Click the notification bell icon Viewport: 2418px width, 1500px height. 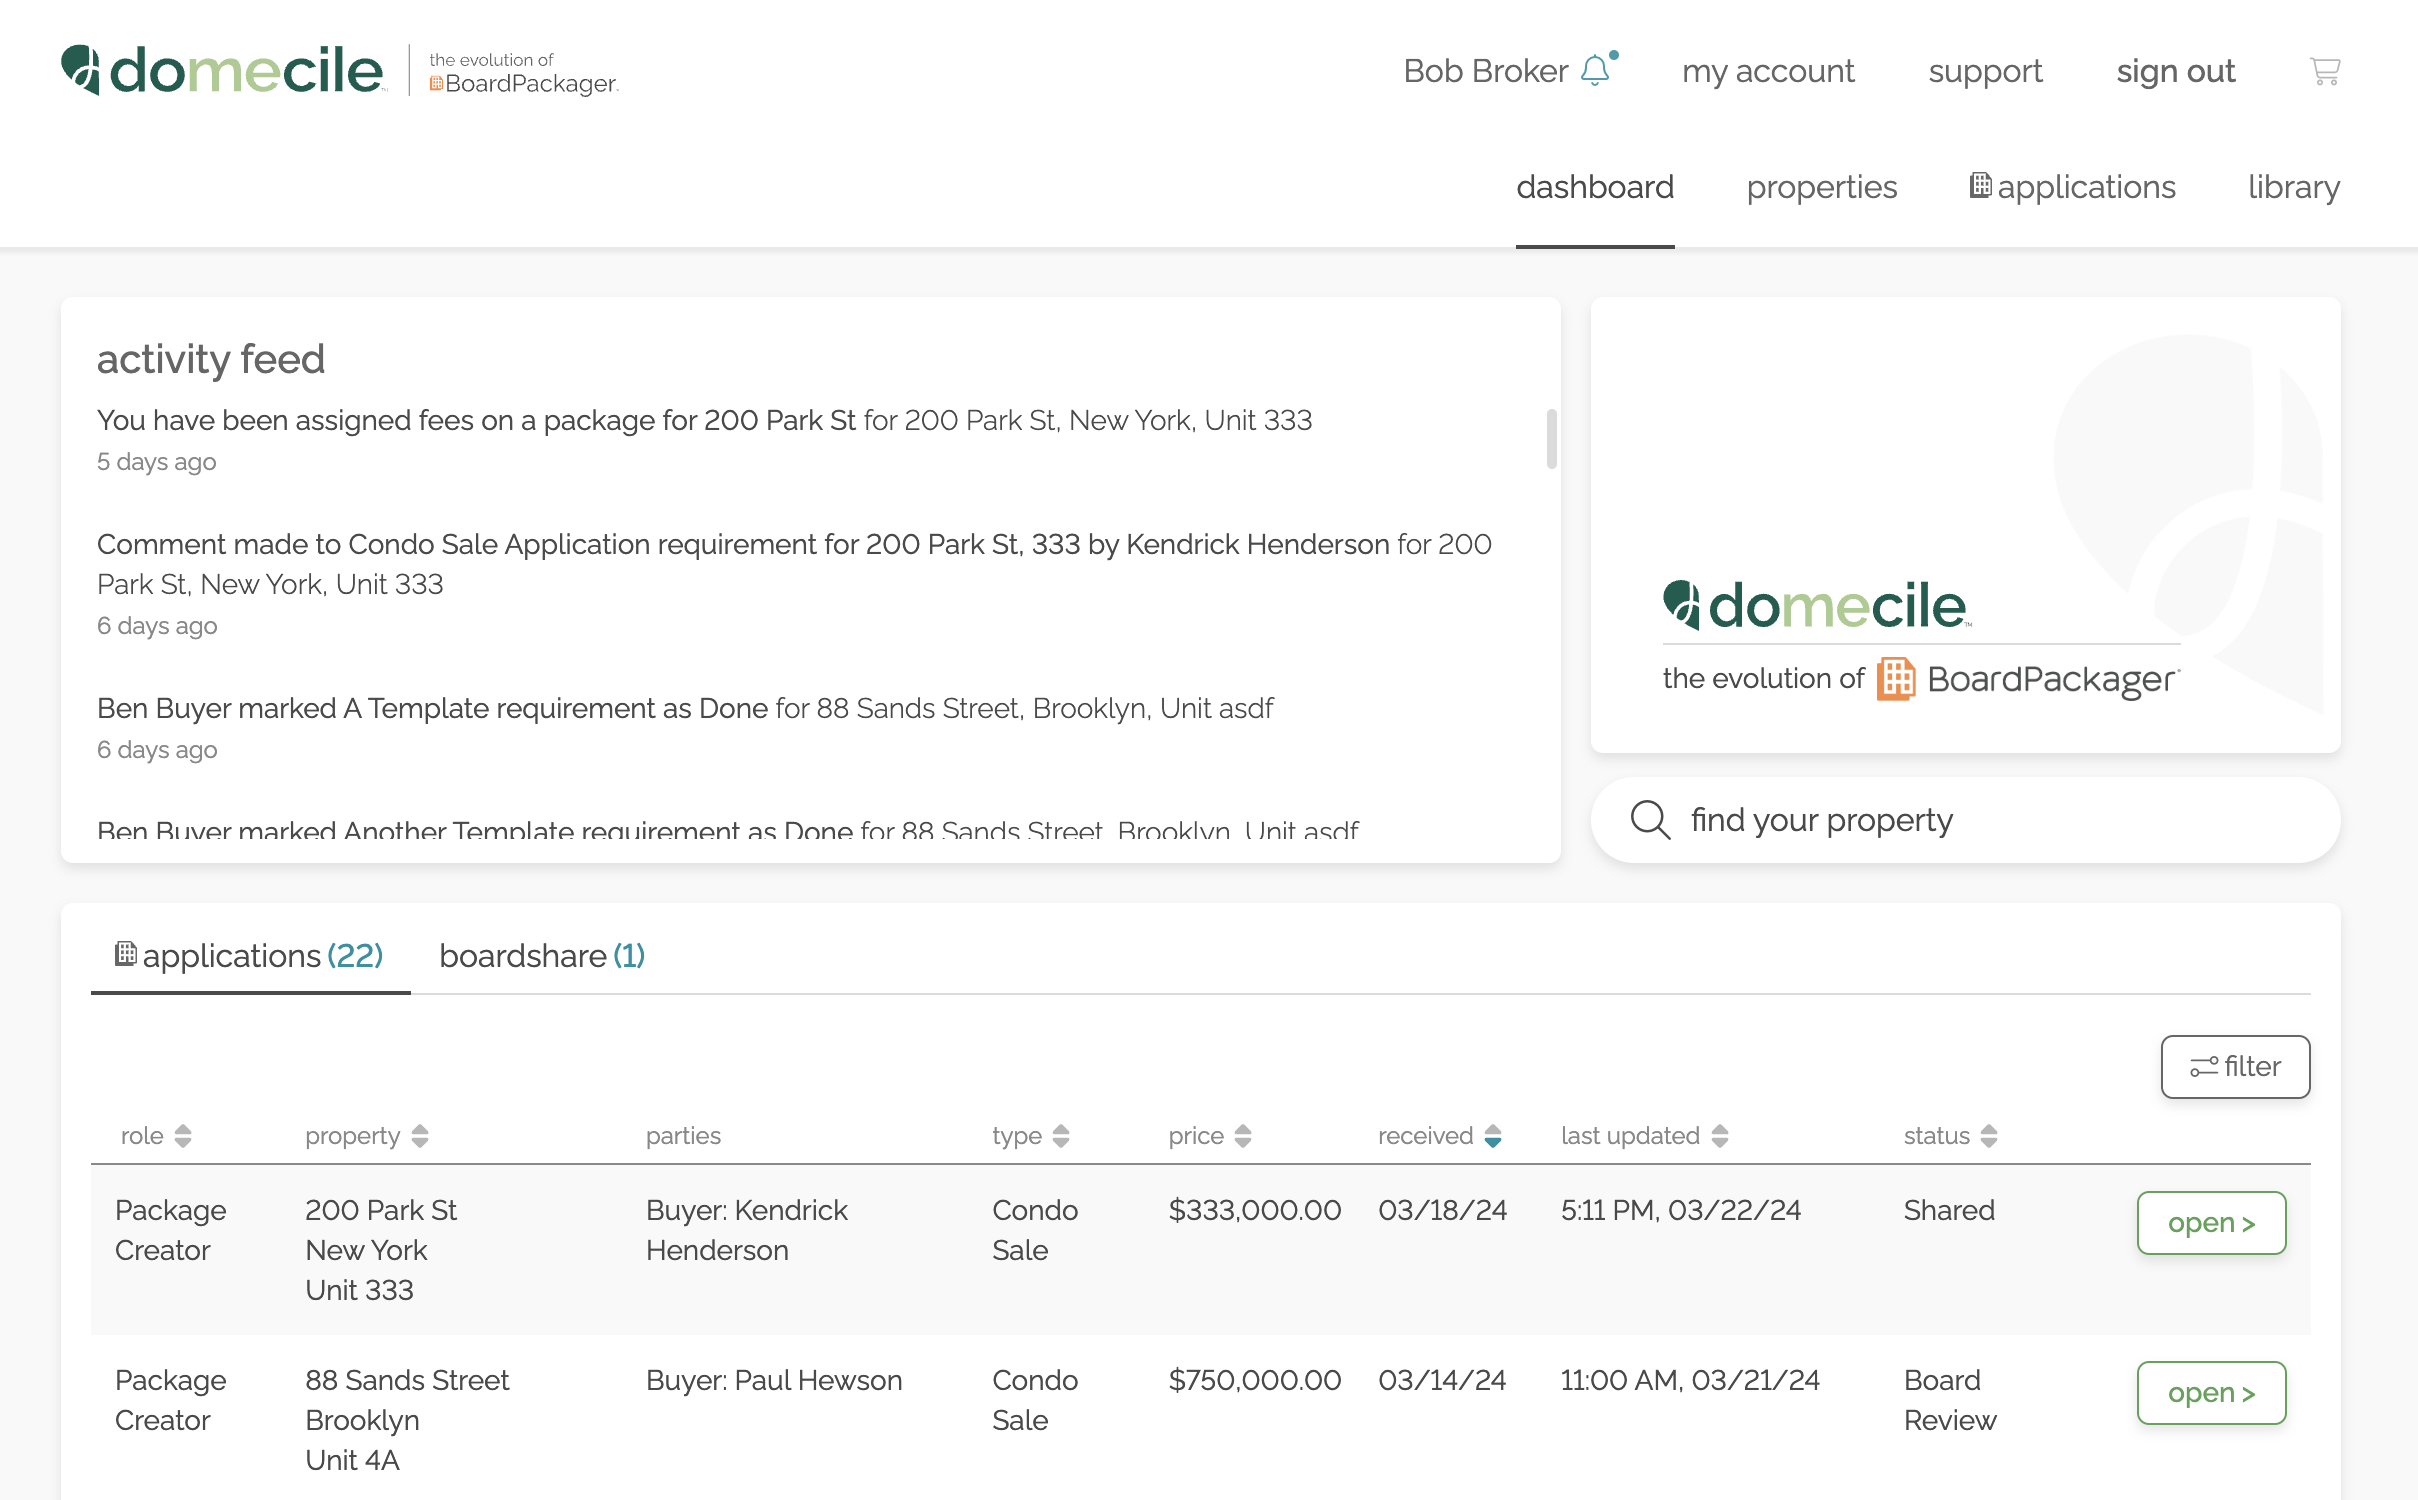click(1596, 71)
